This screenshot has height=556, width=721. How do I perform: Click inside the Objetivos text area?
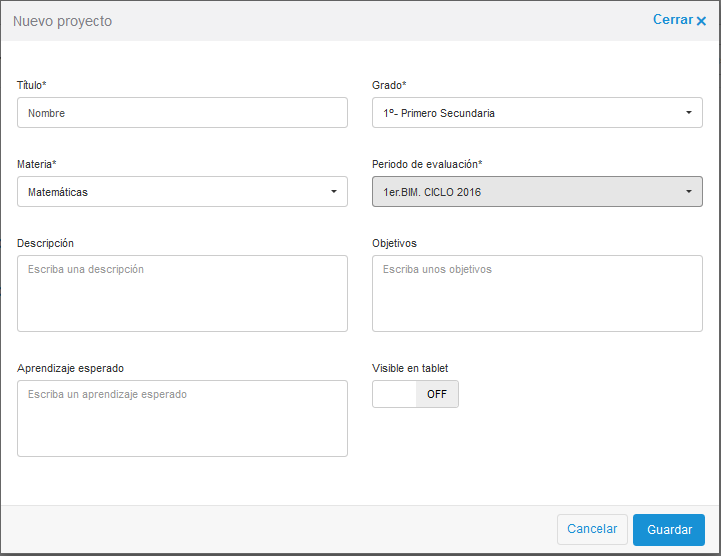[537, 293]
